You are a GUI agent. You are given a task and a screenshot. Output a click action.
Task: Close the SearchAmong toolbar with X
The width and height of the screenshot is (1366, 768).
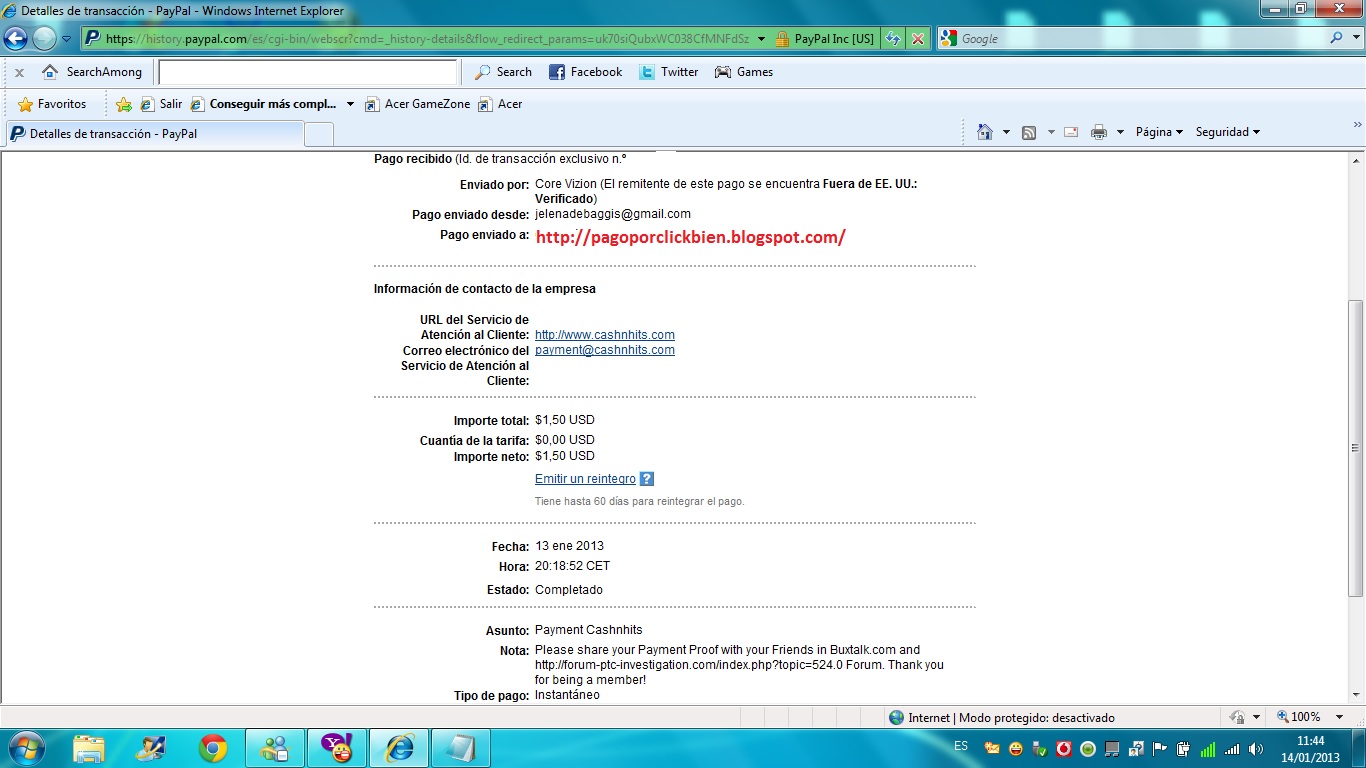click(19, 72)
